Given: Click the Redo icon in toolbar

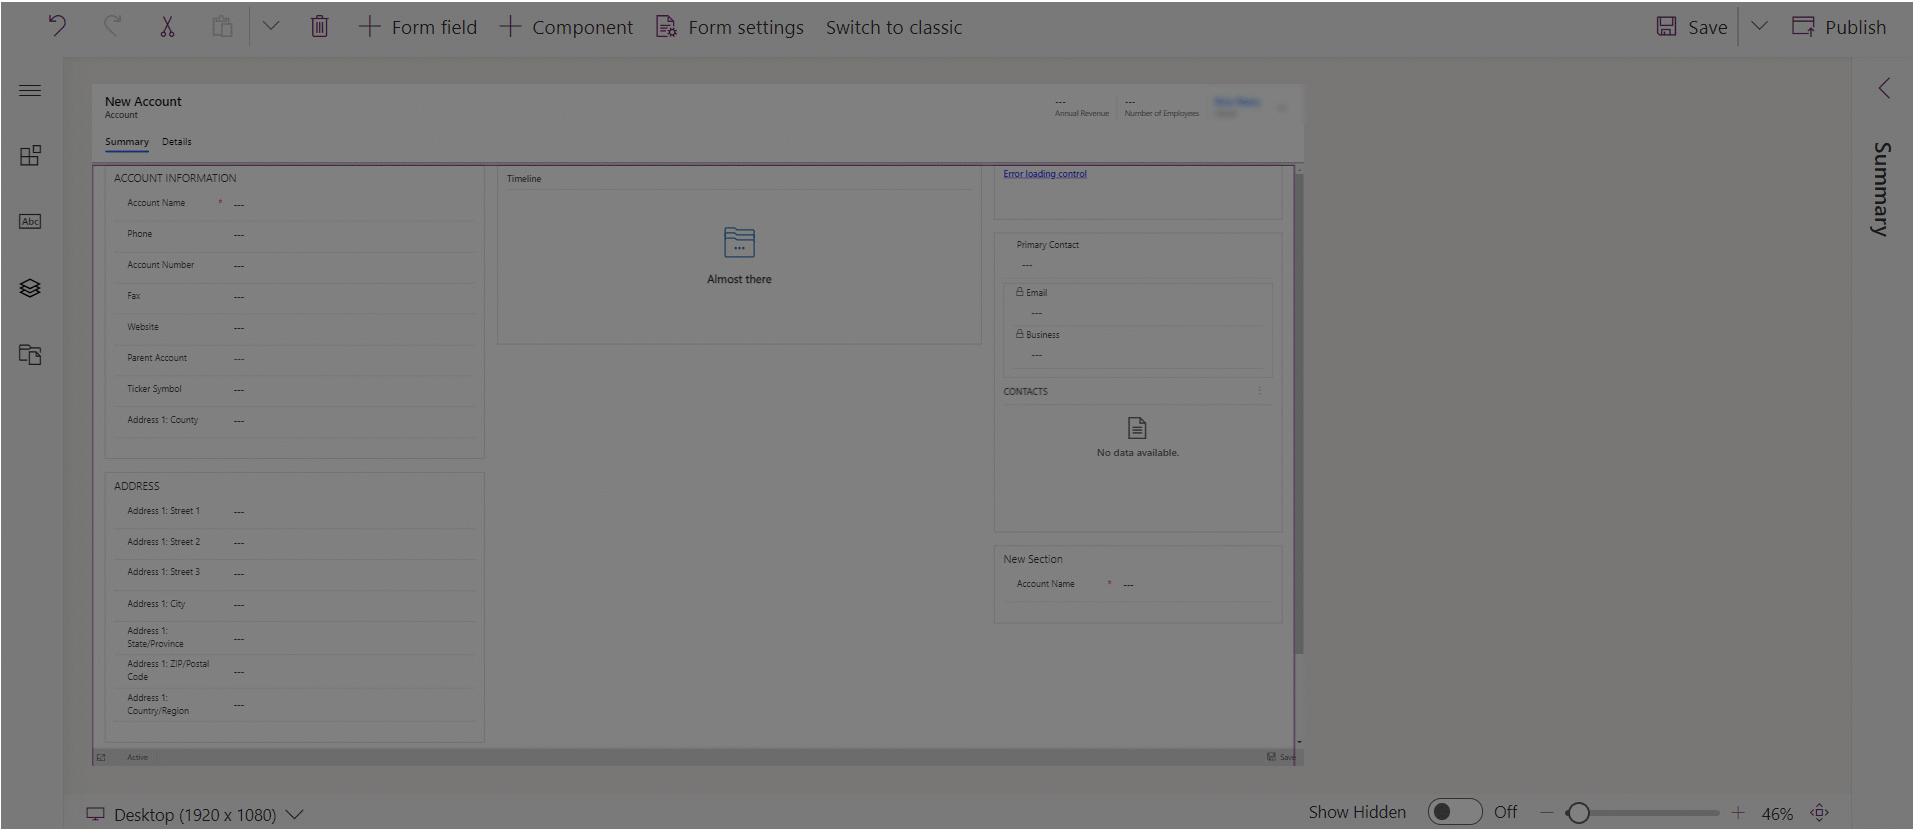Looking at the screenshot, I should [112, 26].
